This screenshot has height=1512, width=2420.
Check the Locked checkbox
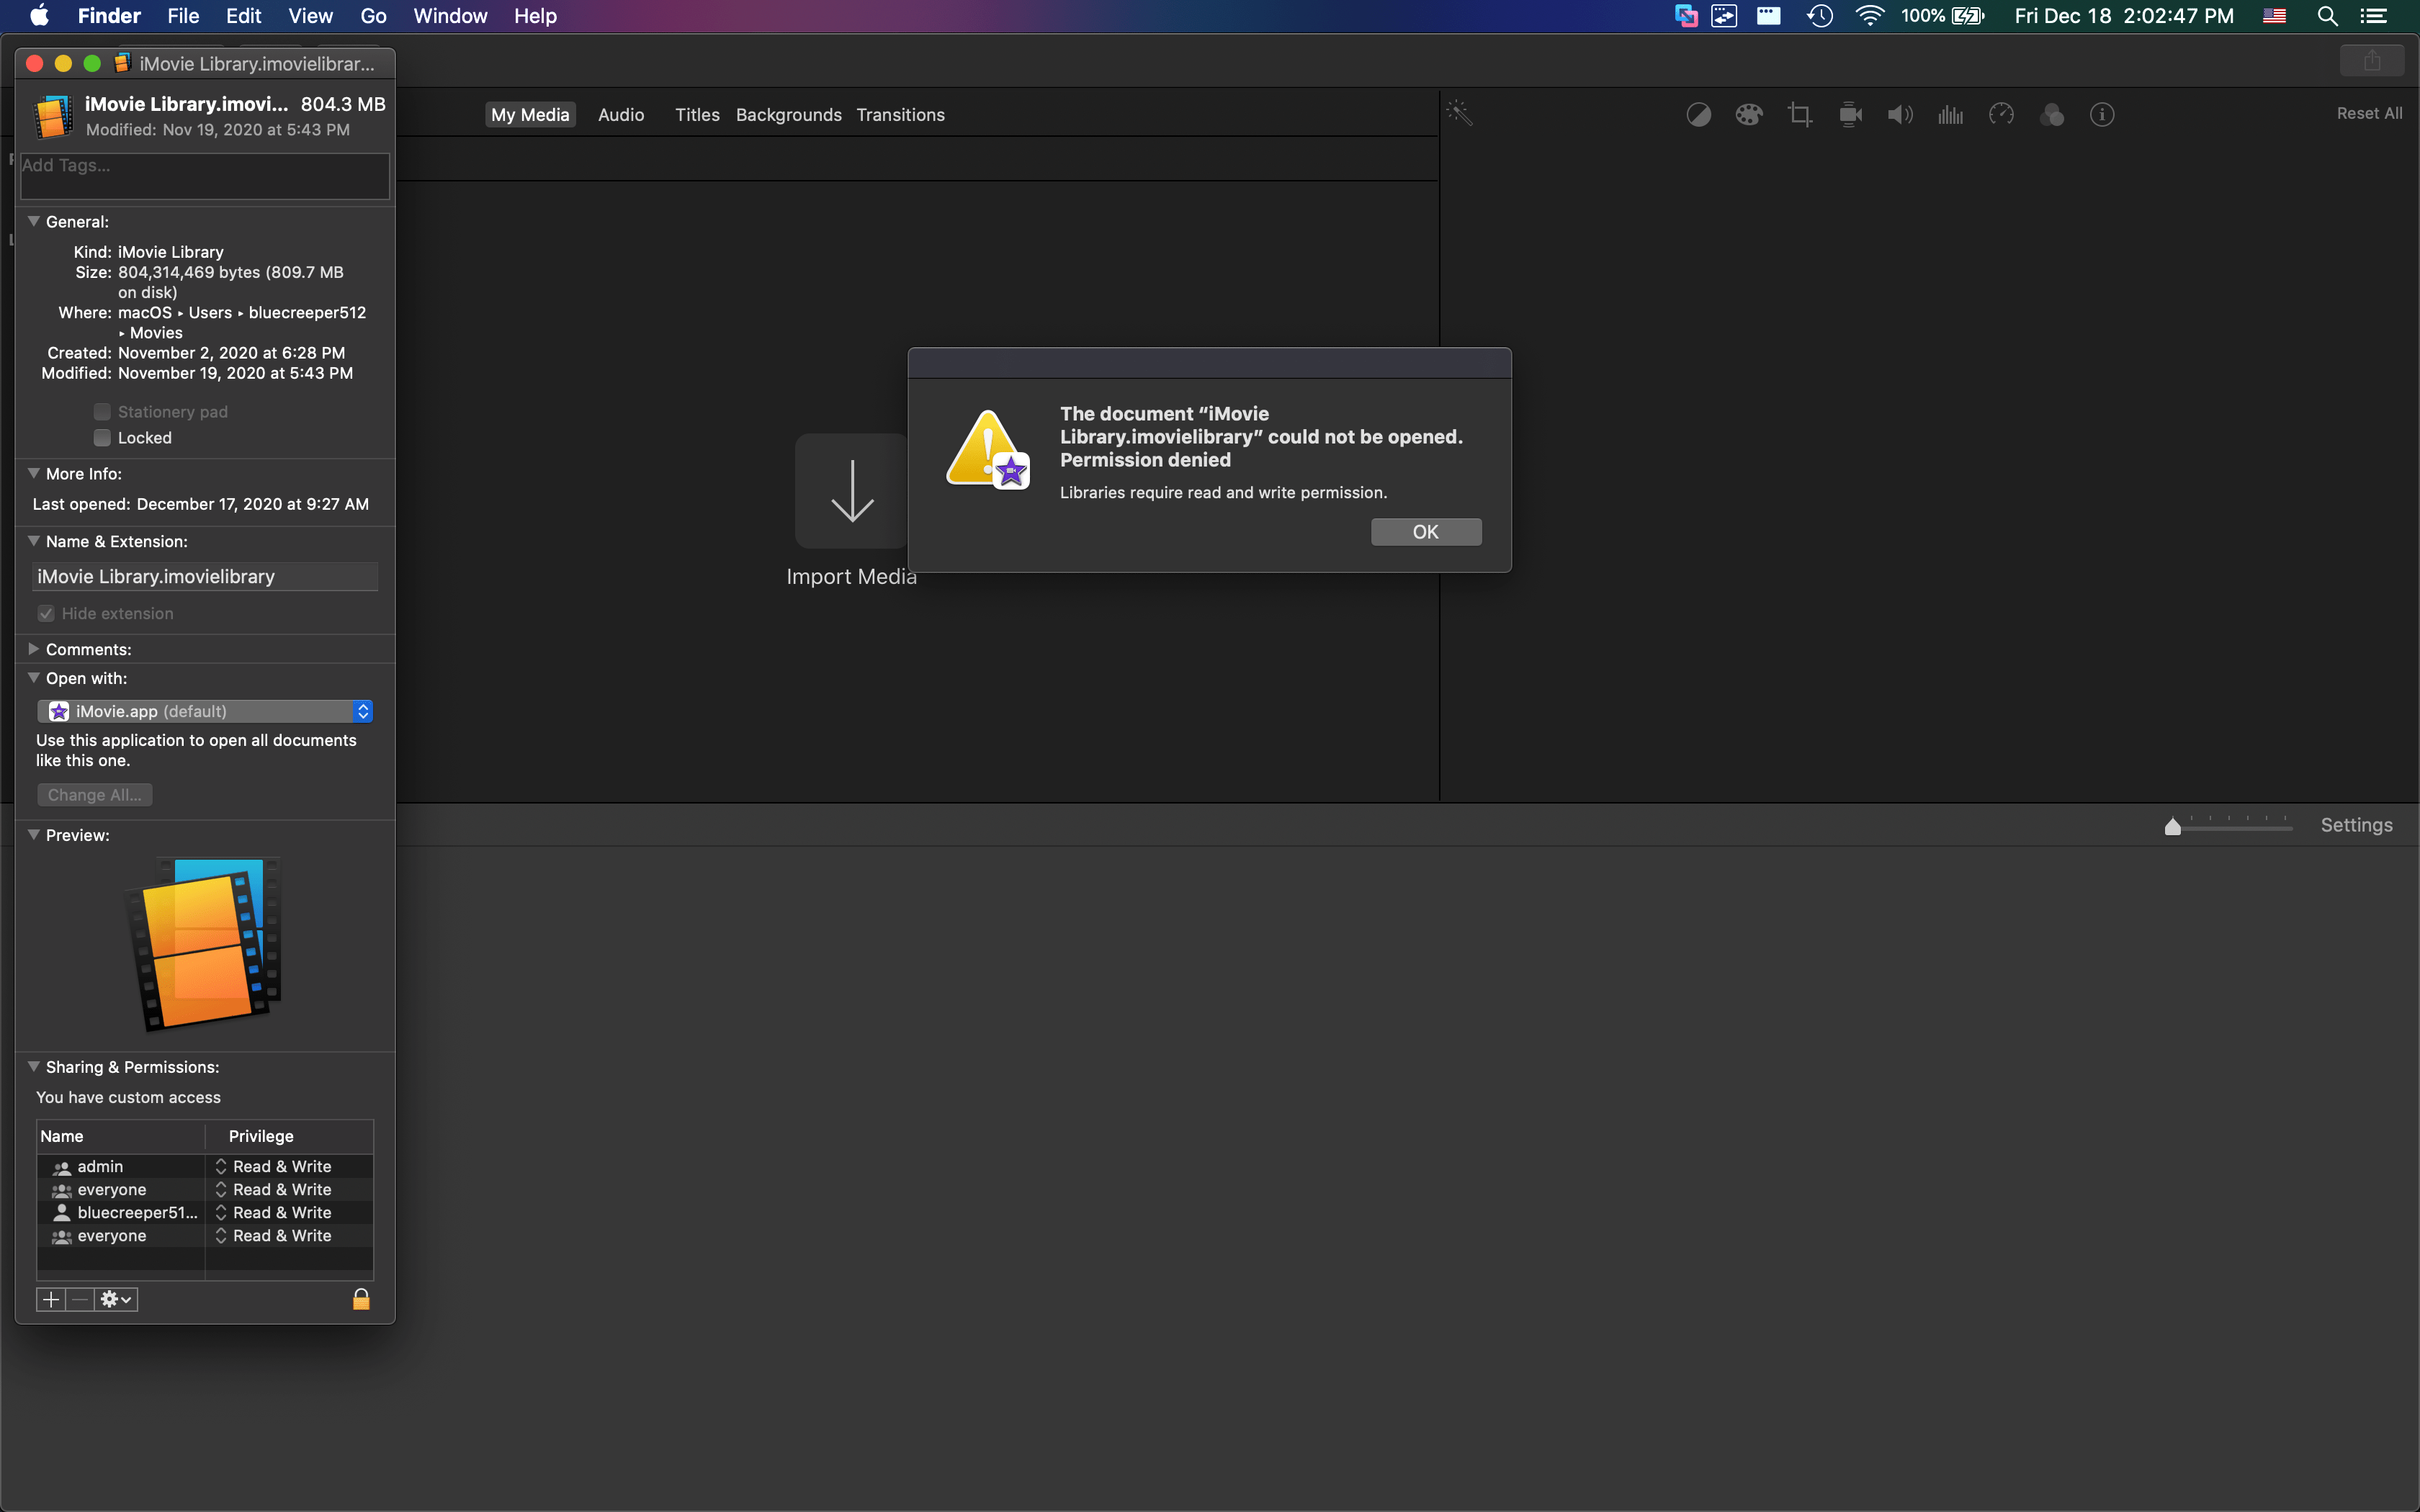point(101,437)
